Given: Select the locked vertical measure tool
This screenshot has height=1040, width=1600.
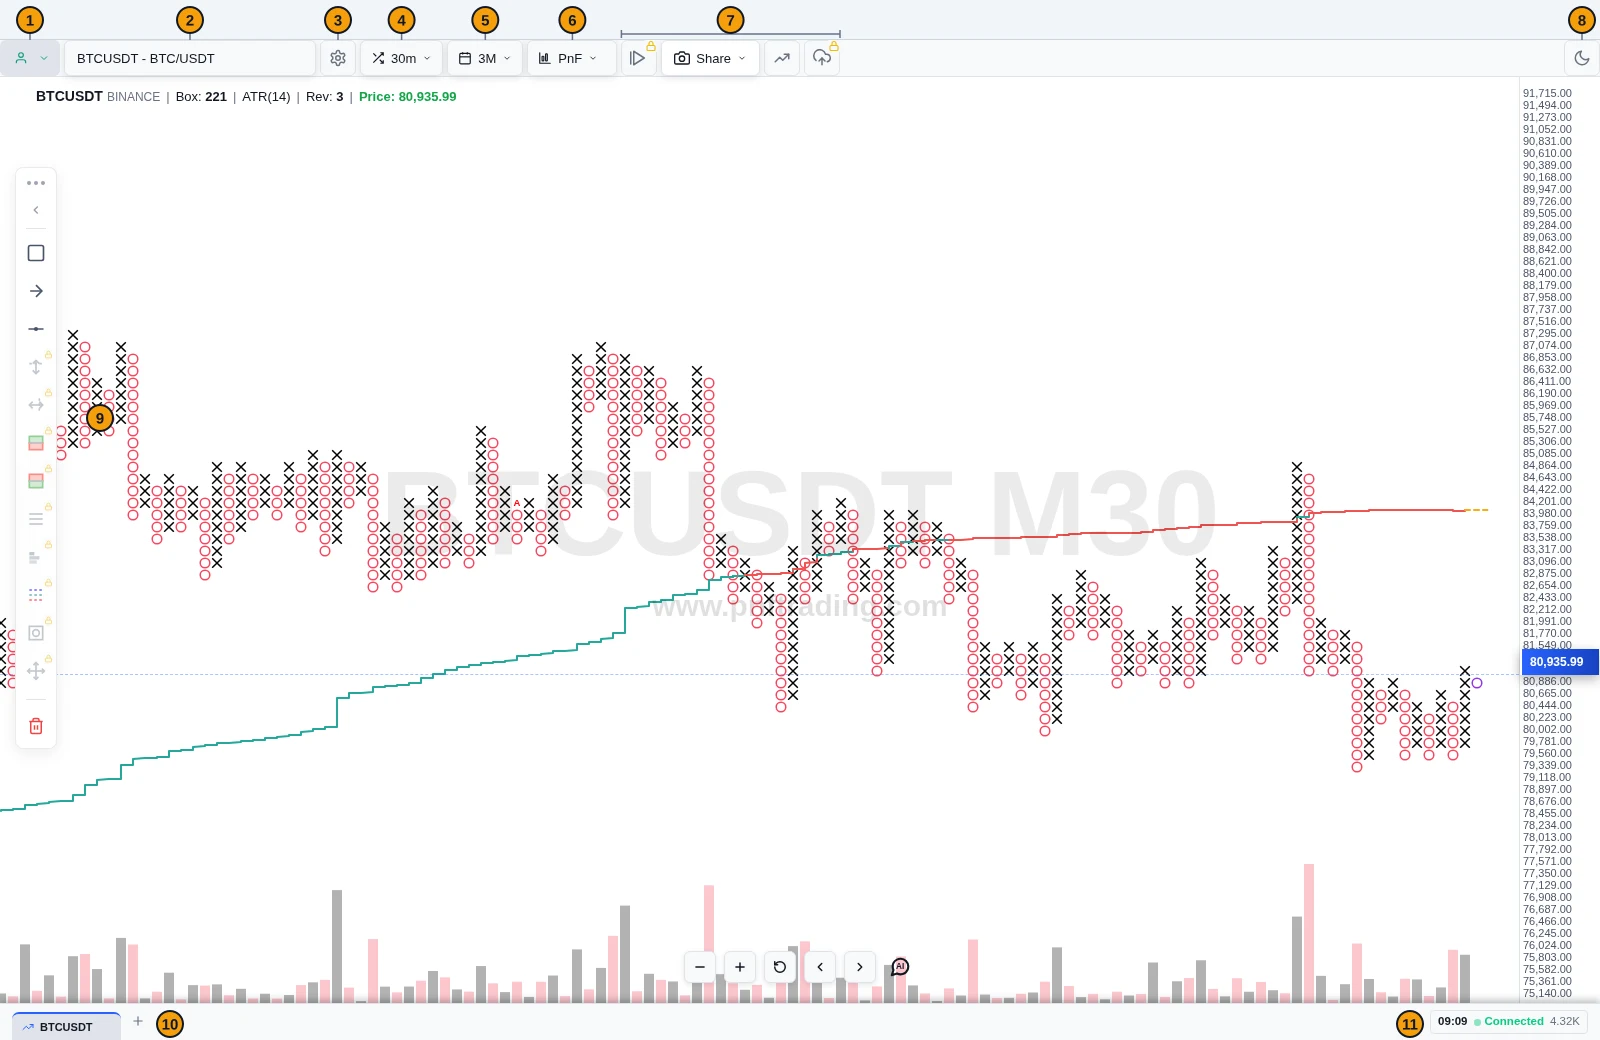Looking at the screenshot, I should [x=36, y=367].
